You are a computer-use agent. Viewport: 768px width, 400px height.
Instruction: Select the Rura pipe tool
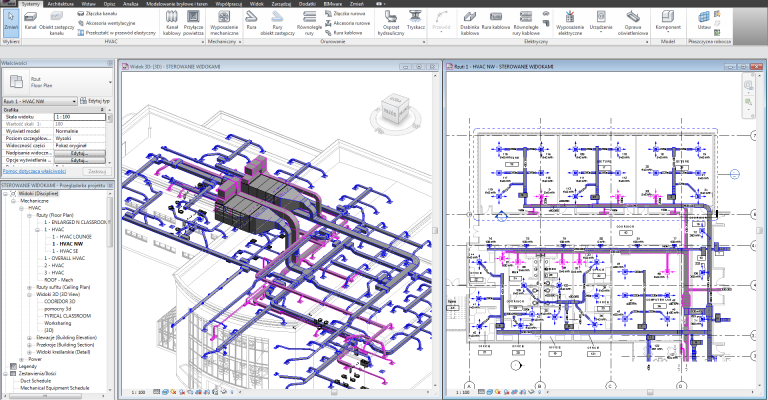pos(251,22)
